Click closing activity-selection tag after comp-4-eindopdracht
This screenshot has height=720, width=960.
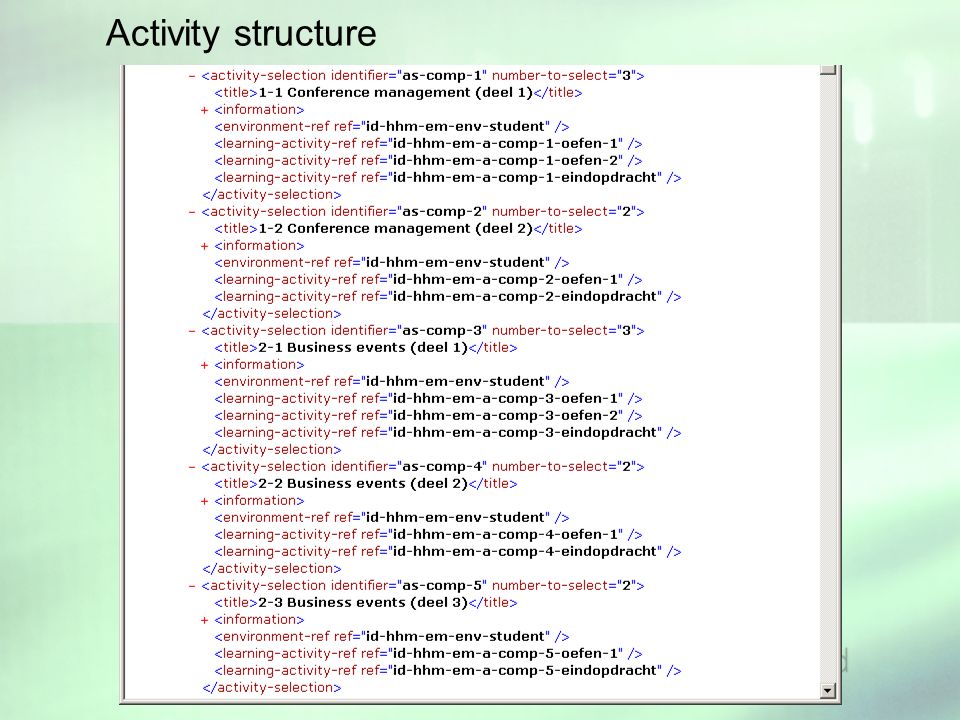tap(272, 569)
